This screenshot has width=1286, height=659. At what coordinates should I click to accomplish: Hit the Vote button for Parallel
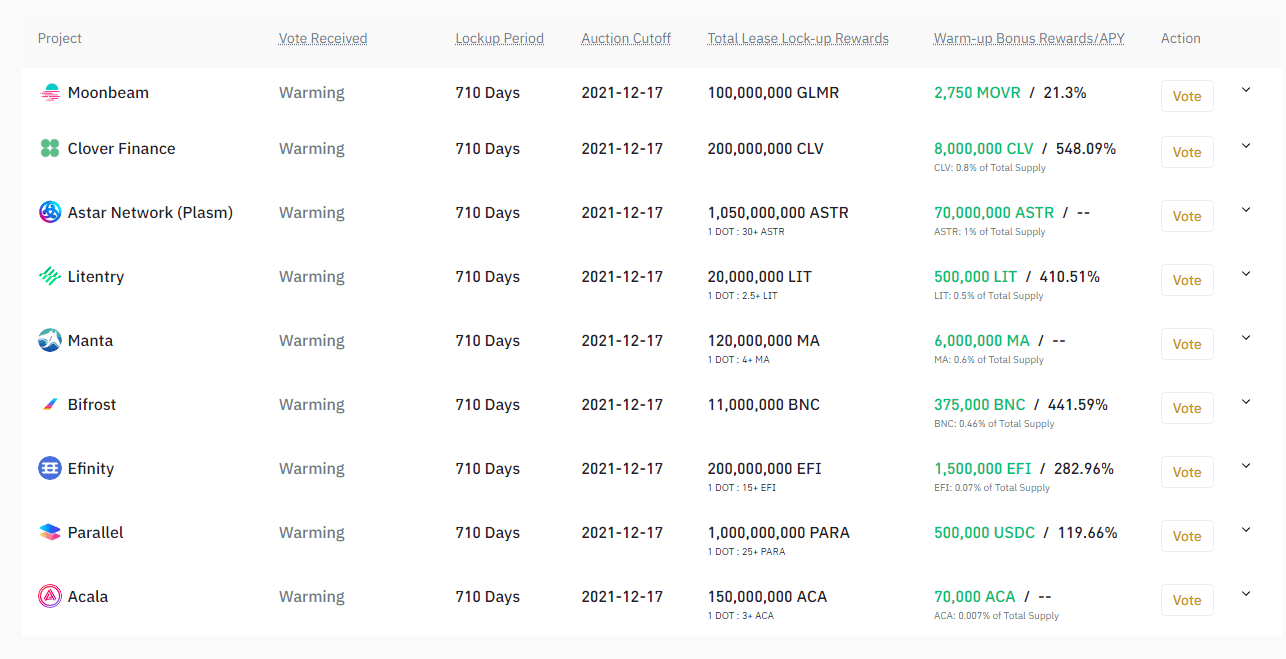1187,536
